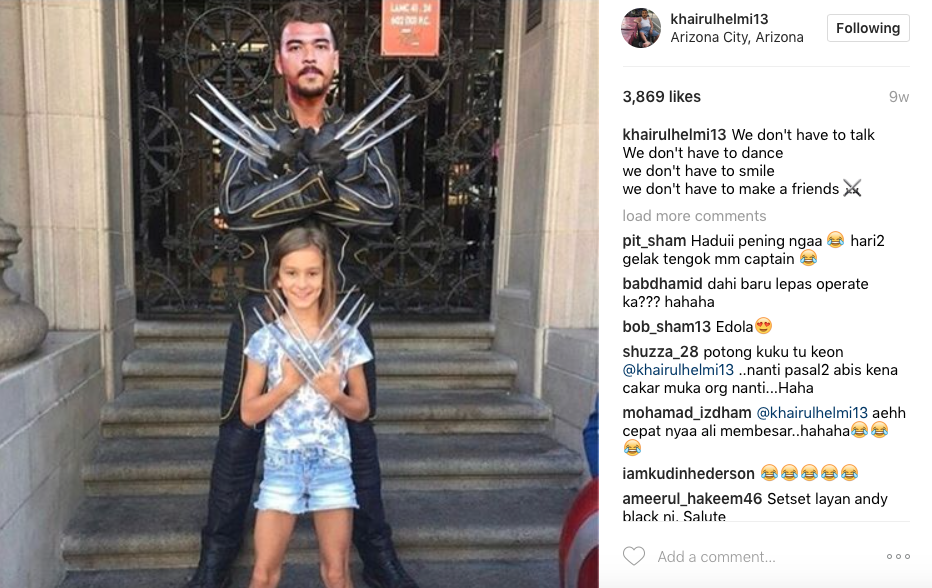Click the Add a comment field
Viewport: 932px width, 588px height.
pyautogui.click(x=767, y=556)
